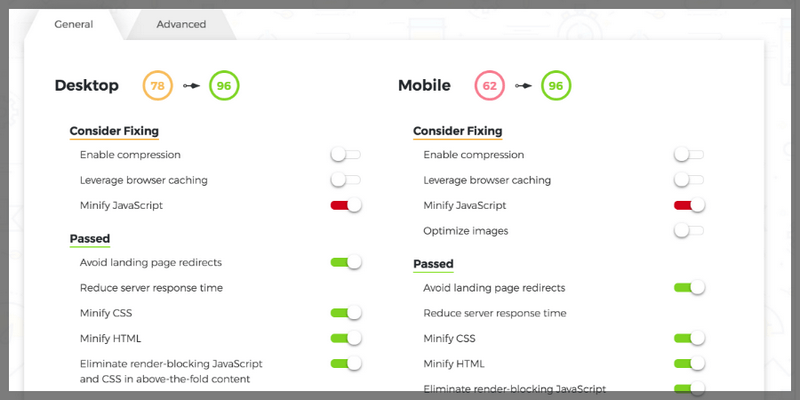Click Desktop optimized score 96 badge
The image size is (800, 400).
point(224,86)
